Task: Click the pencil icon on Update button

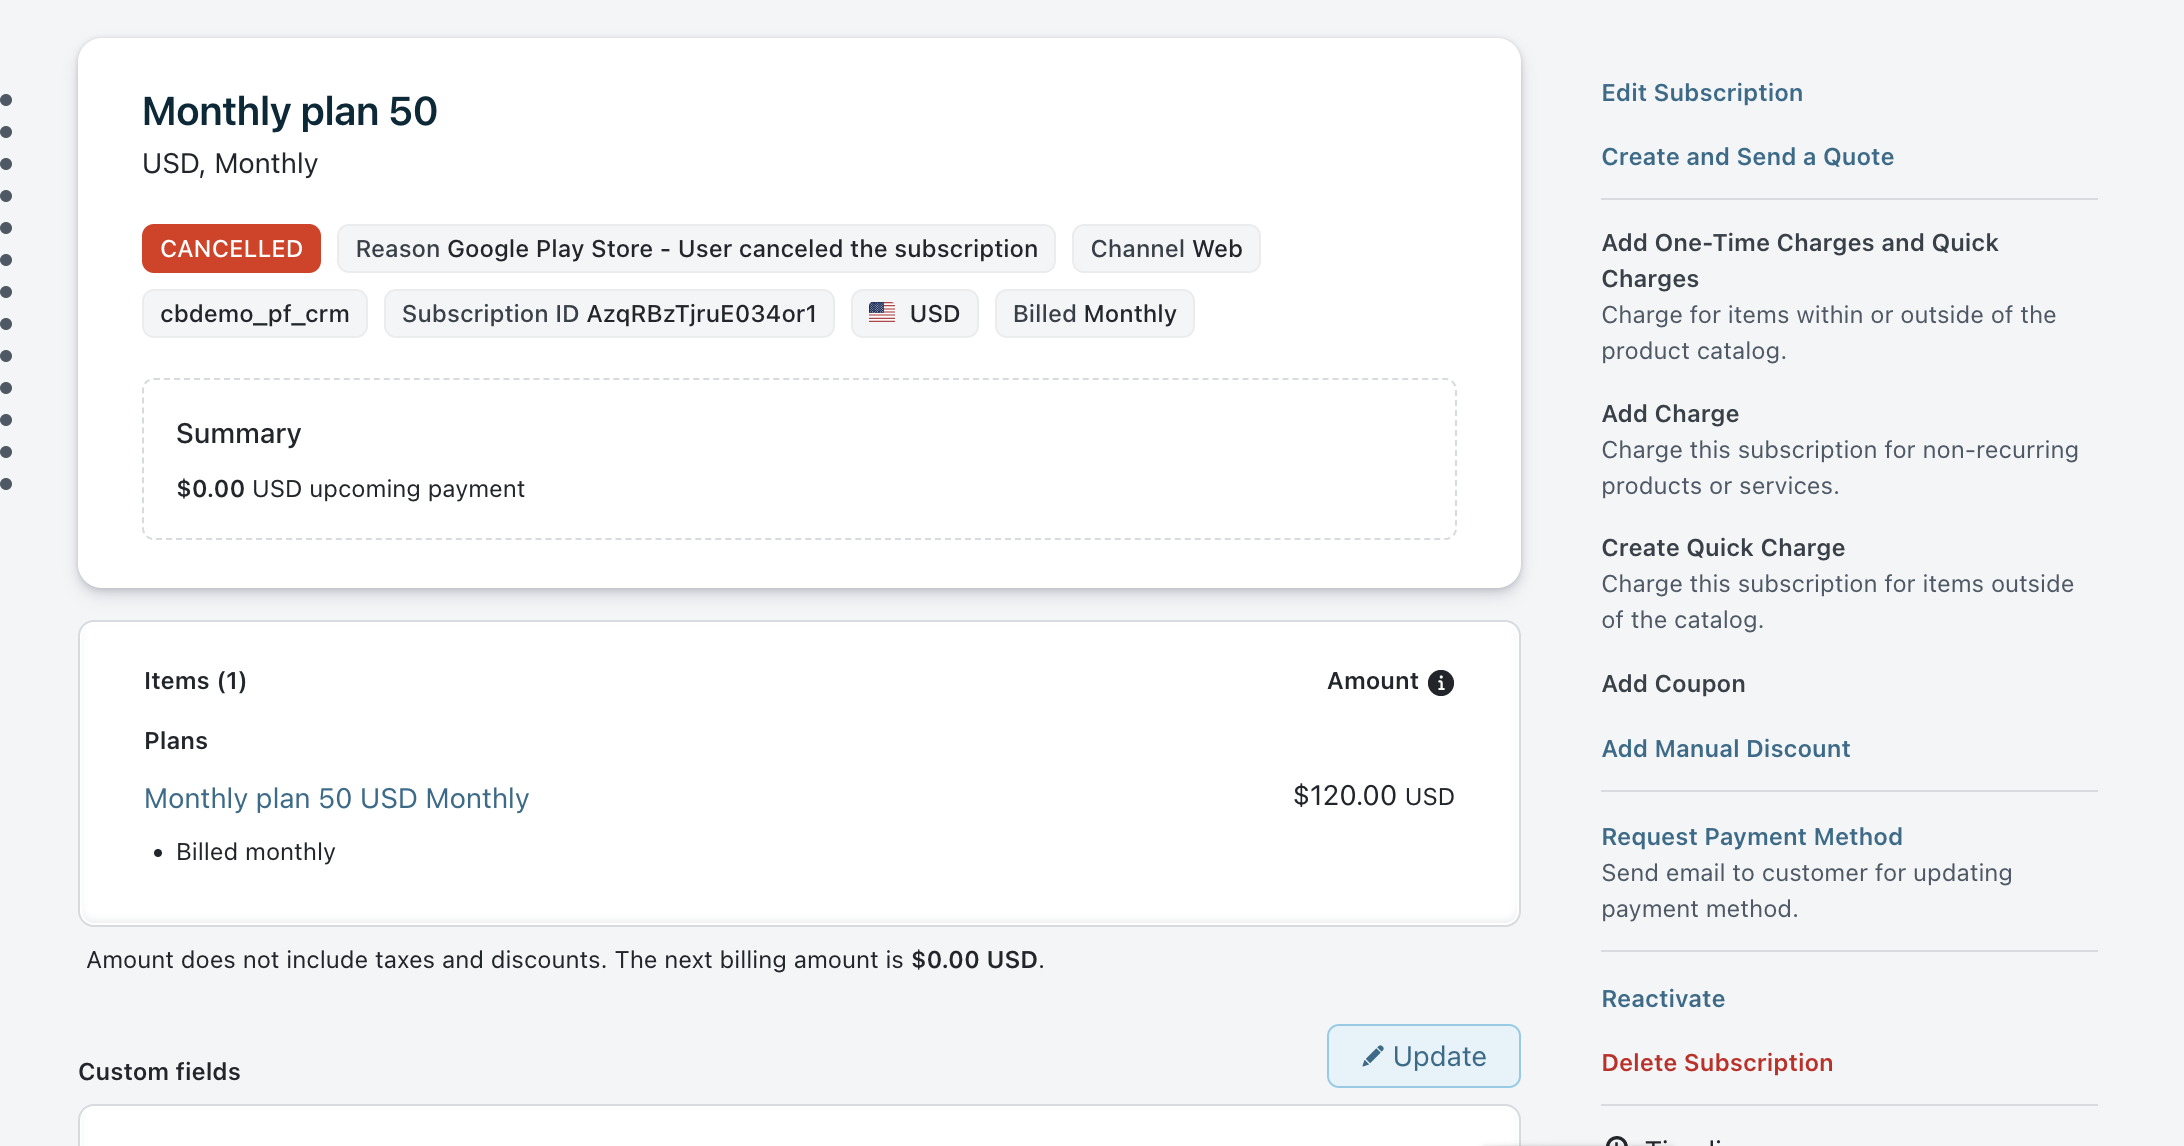Action: coord(1373,1056)
